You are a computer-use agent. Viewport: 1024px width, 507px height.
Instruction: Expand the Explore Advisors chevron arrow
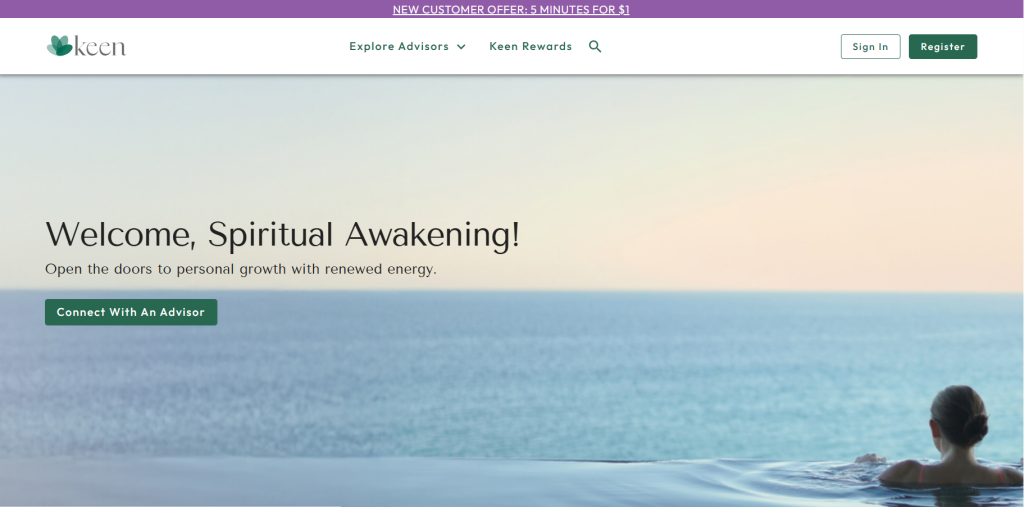pos(461,47)
